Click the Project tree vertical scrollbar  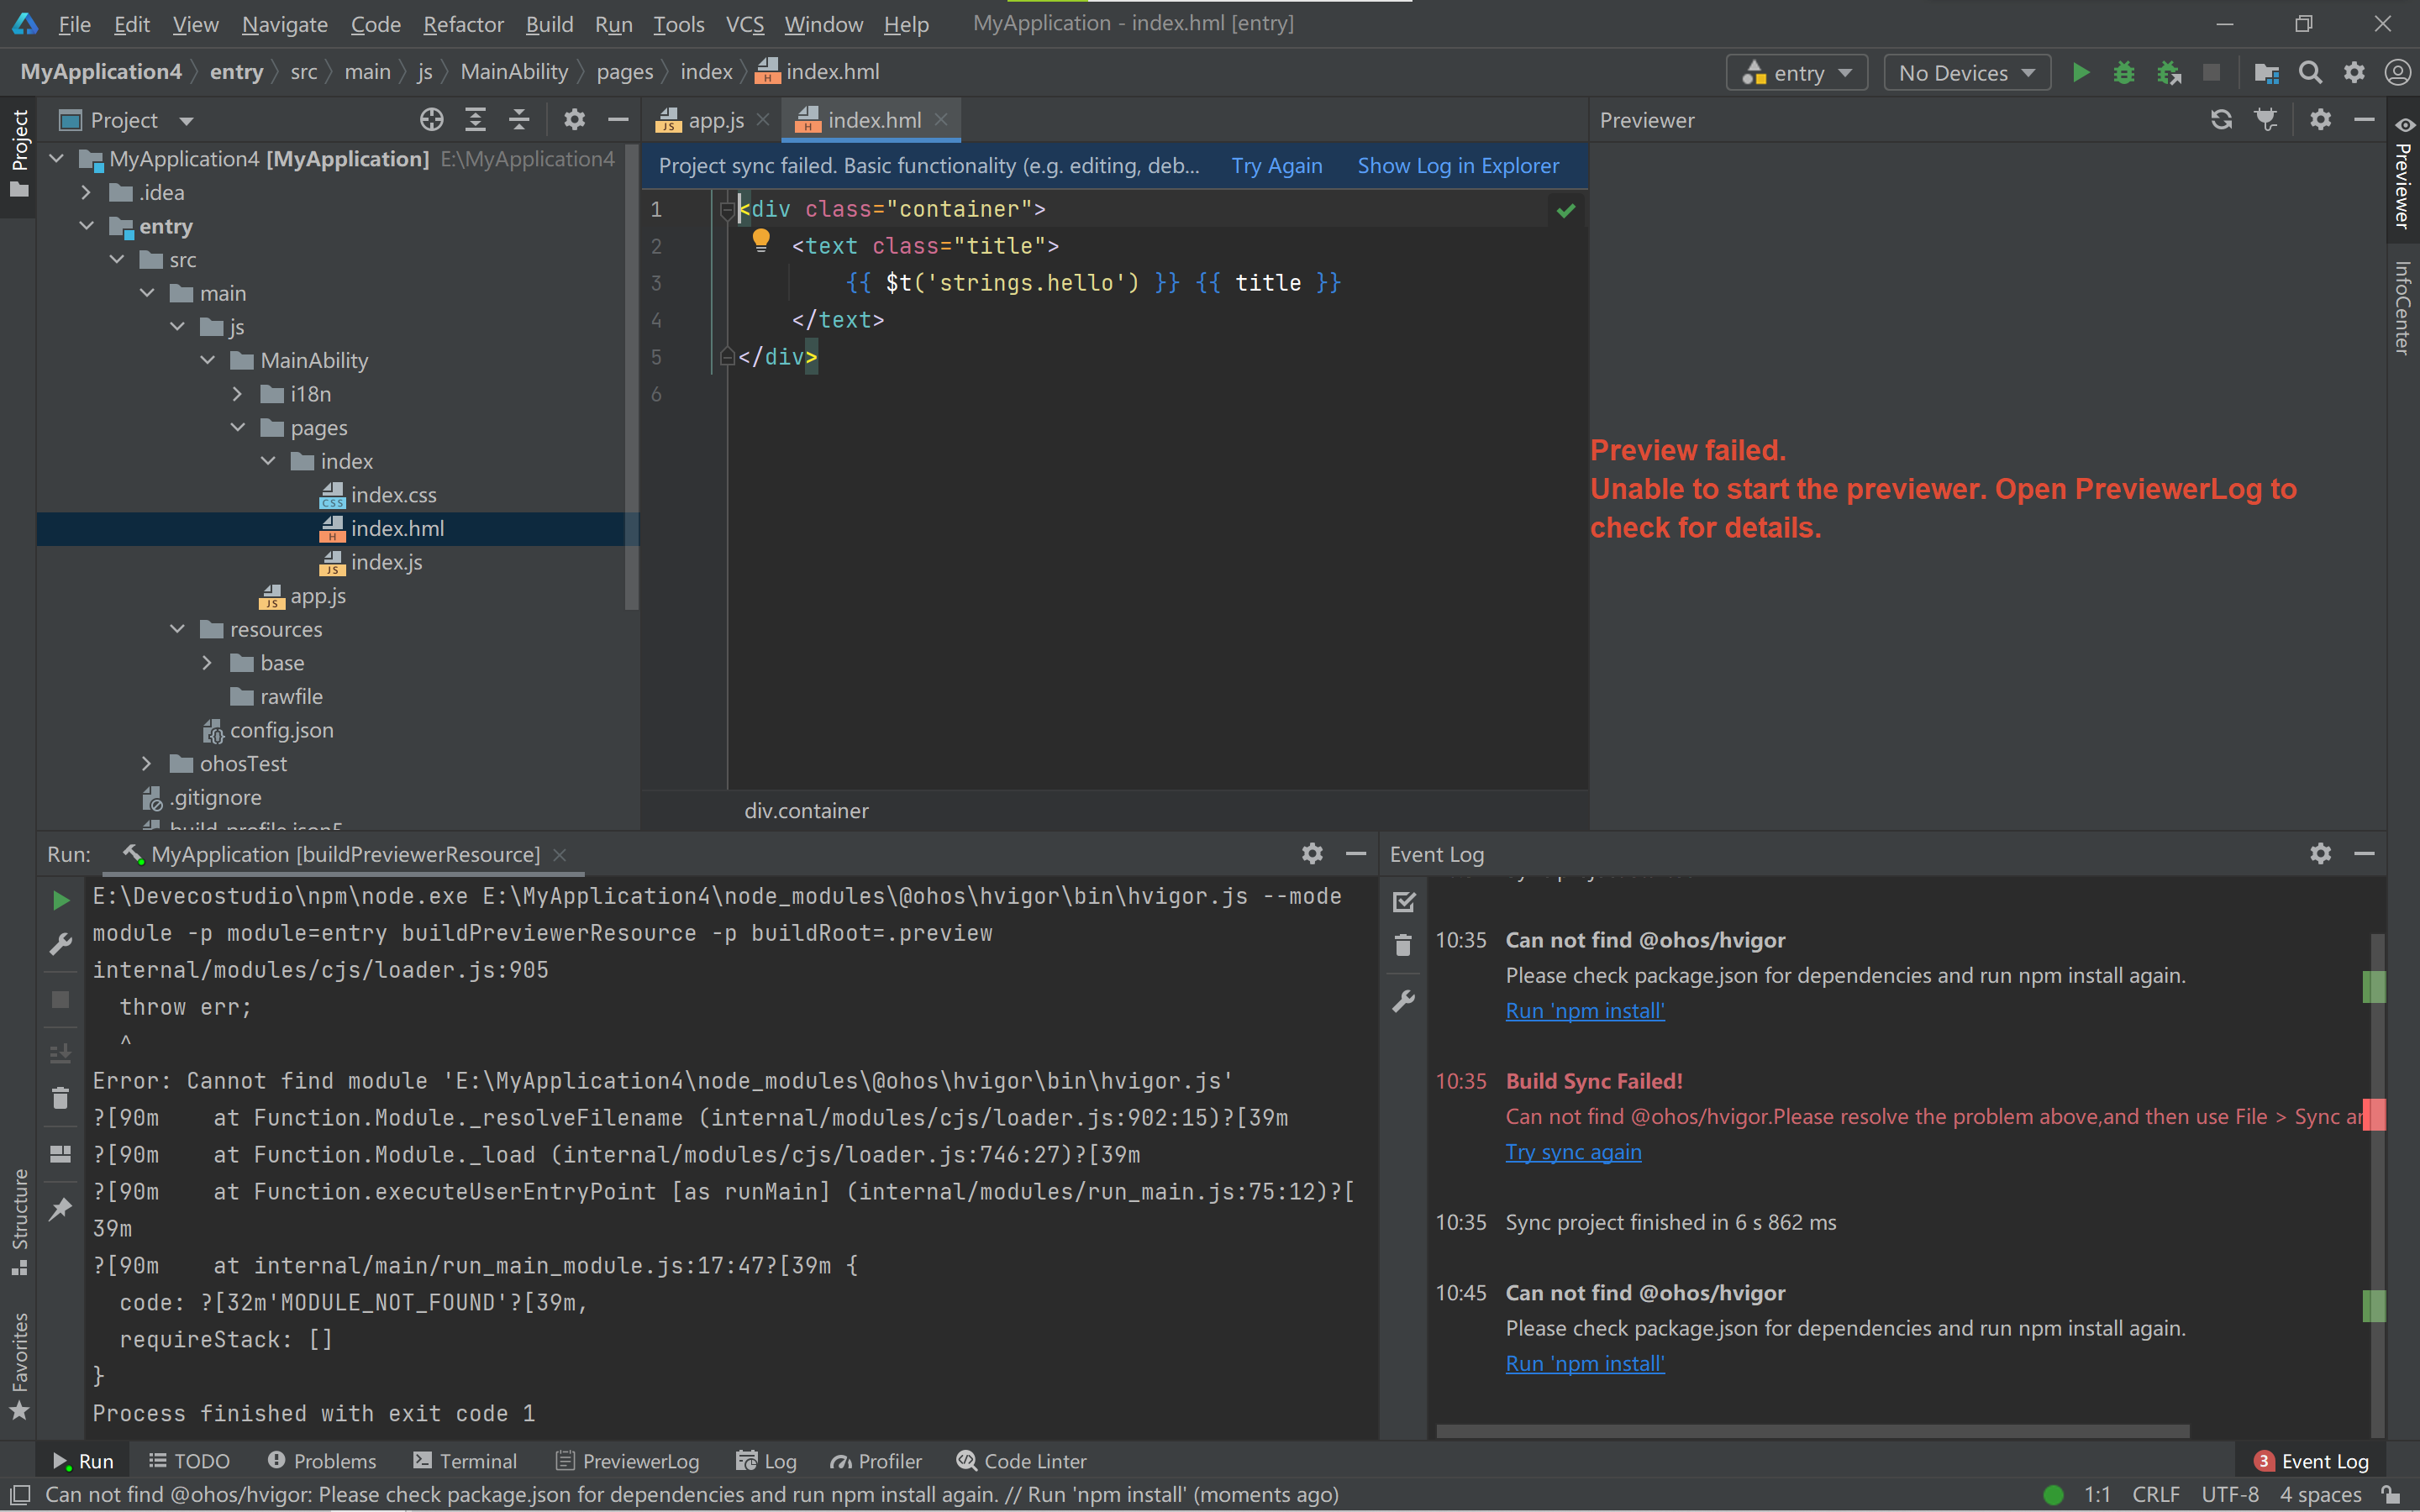click(631, 378)
